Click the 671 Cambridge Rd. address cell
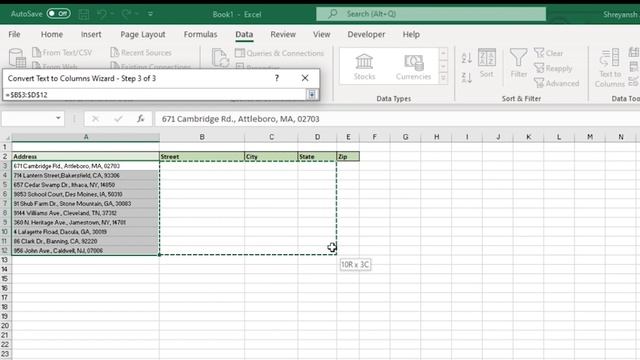640x360 pixels. (86, 166)
